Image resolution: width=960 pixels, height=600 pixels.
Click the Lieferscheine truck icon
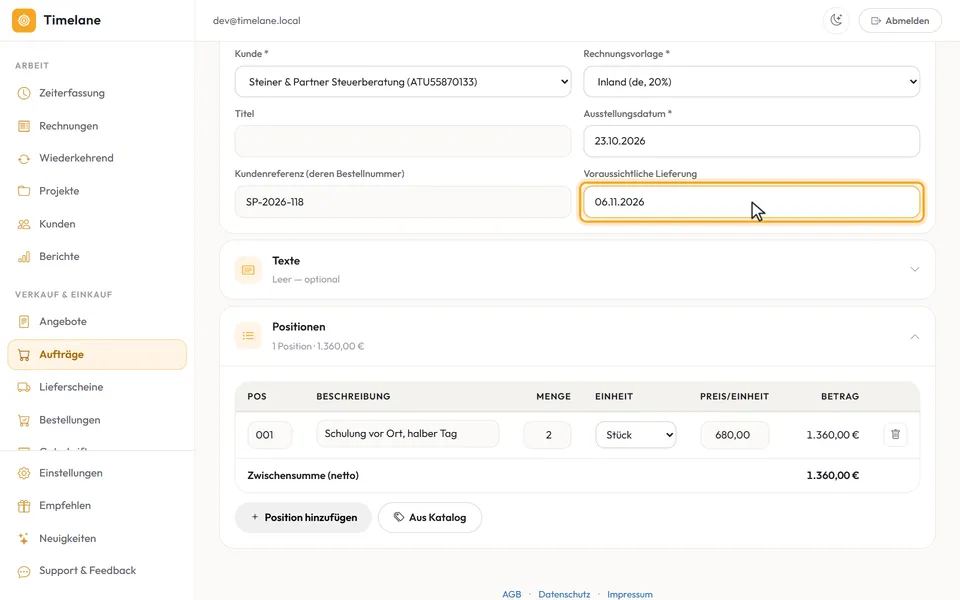click(x=24, y=387)
